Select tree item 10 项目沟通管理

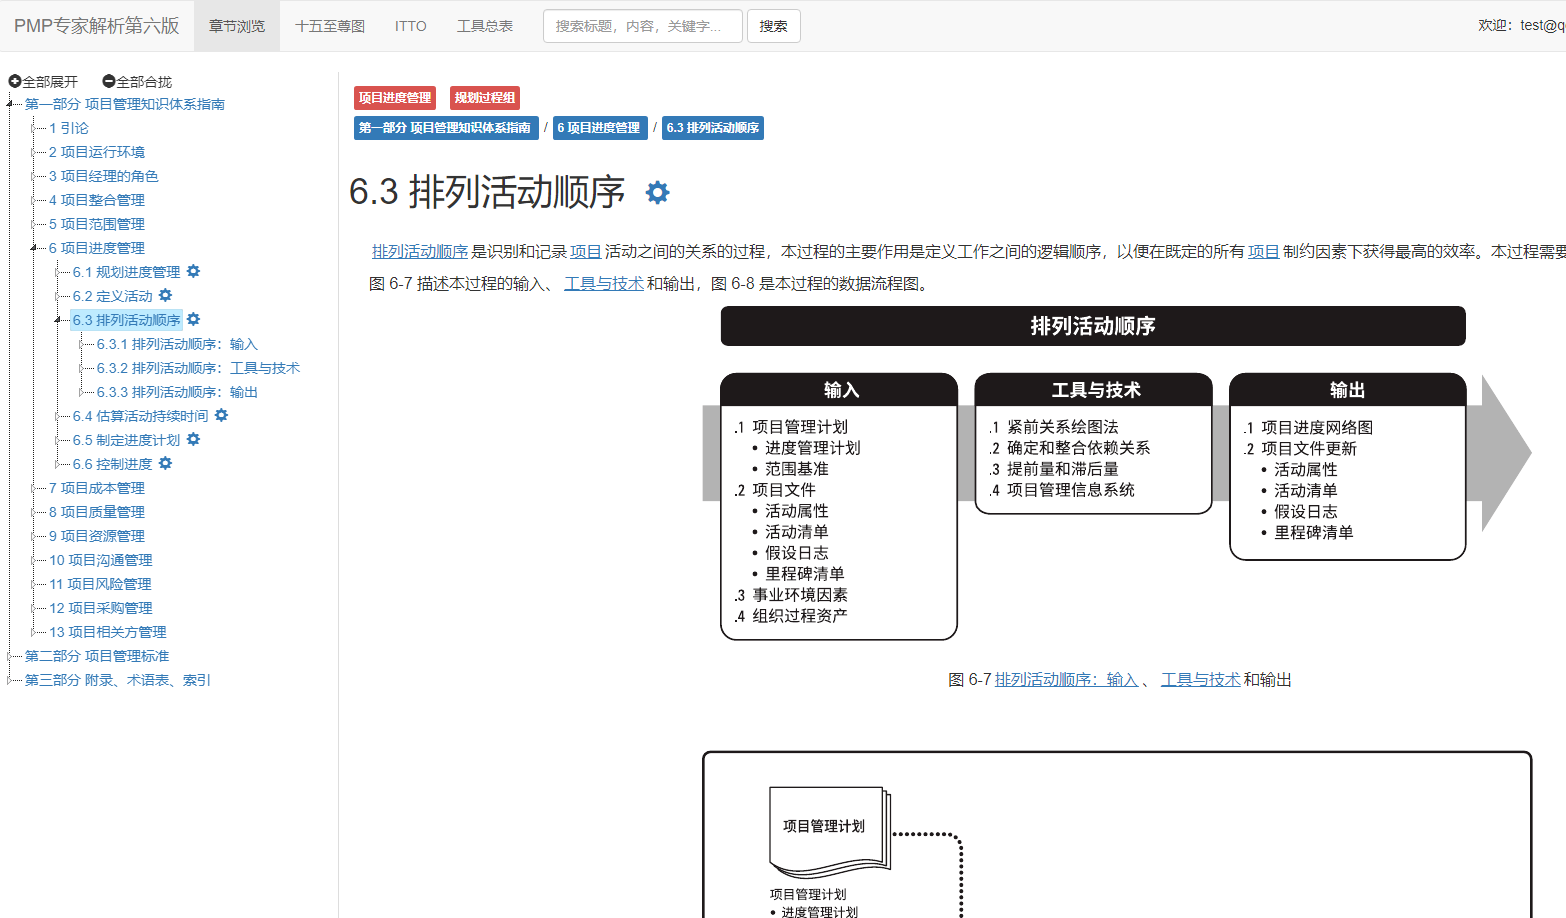click(x=101, y=560)
